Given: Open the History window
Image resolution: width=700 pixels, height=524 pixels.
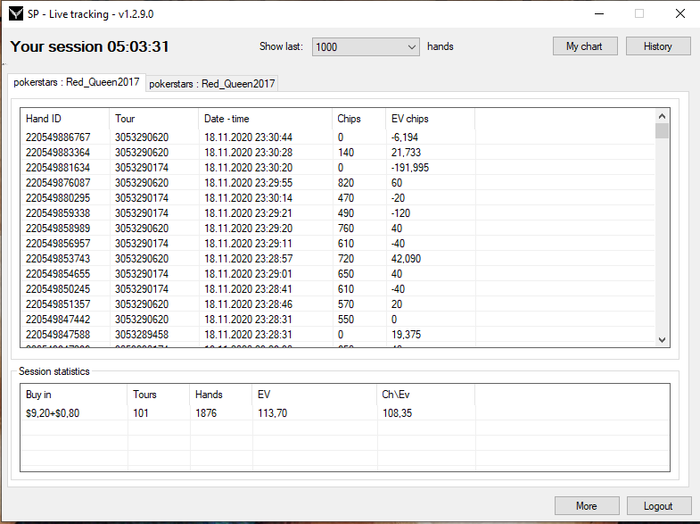Looking at the screenshot, I should pyautogui.click(x=658, y=46).
